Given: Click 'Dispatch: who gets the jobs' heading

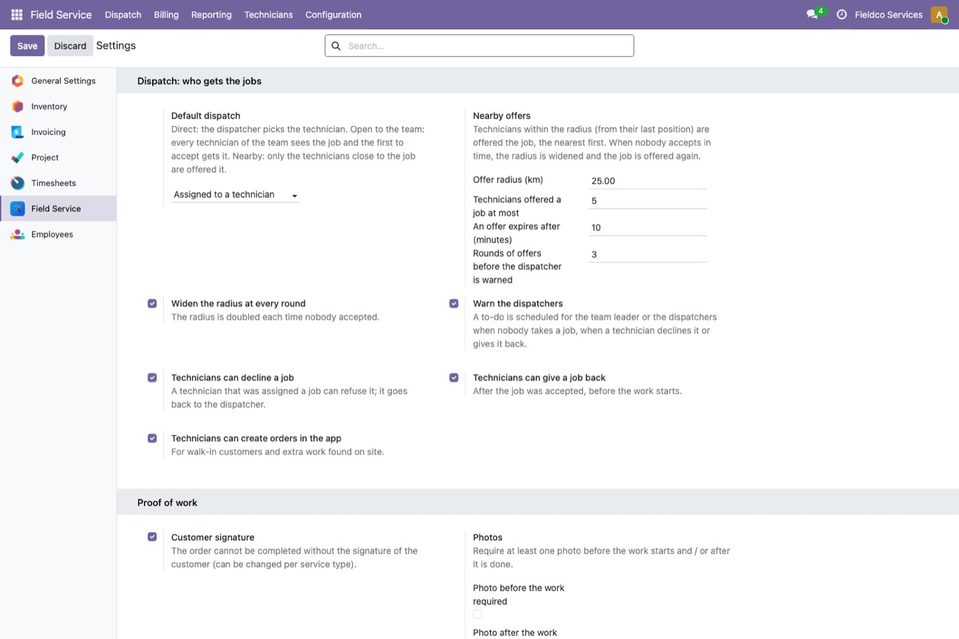Looking at the screenshot, I should (x=199, y=81).
